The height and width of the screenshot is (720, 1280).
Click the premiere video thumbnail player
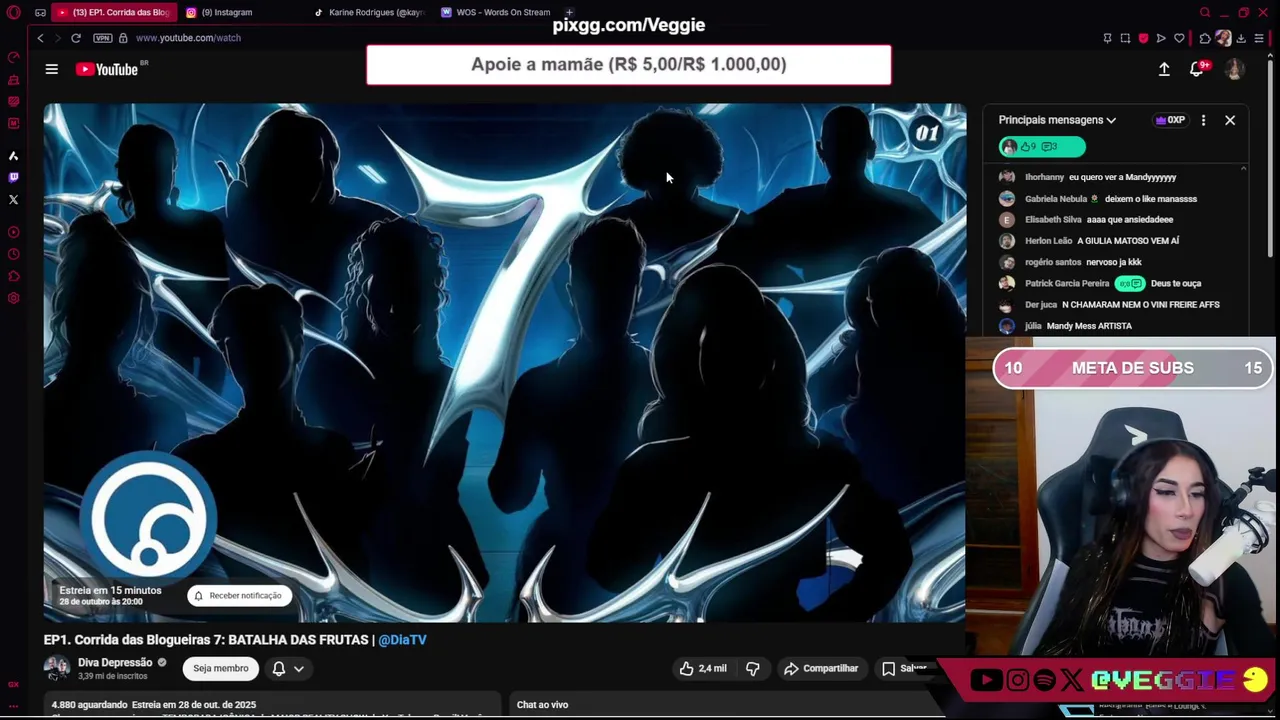pos(505,362)
